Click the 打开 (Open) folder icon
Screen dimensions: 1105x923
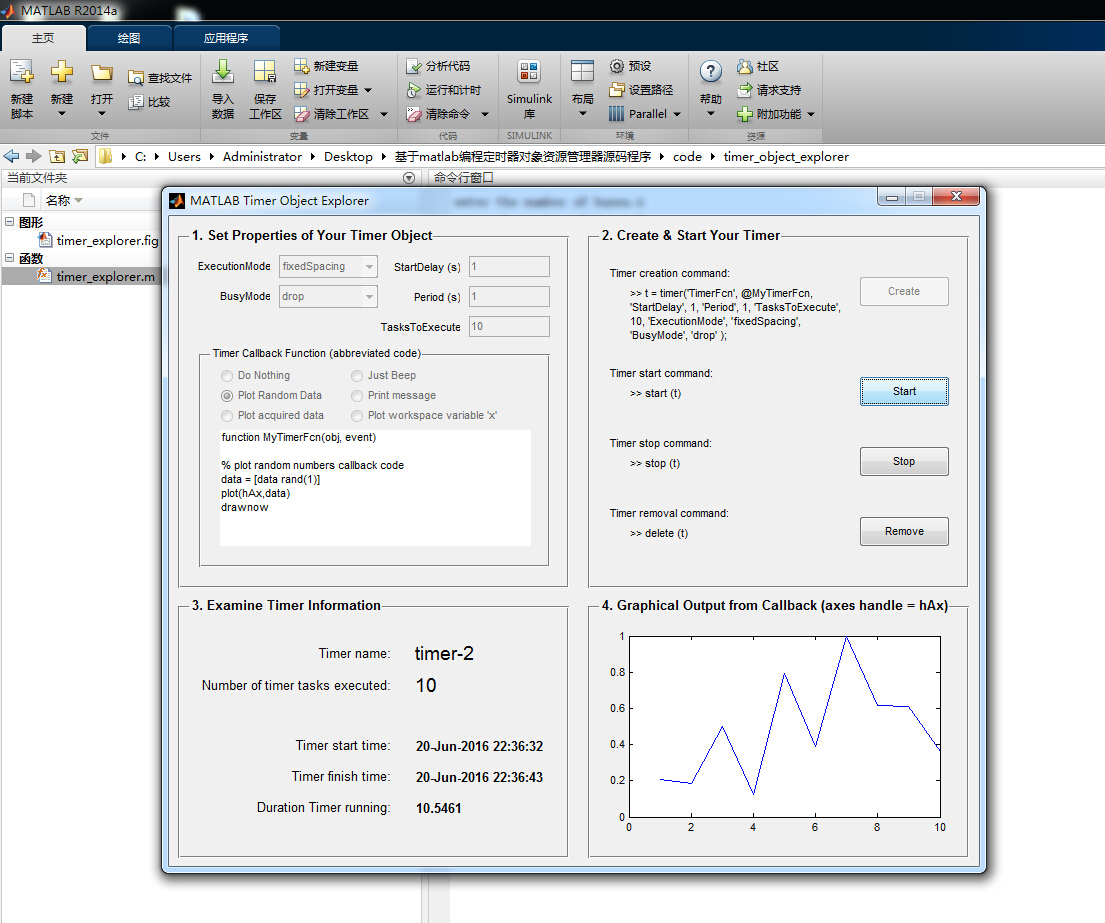click(101, 73)
